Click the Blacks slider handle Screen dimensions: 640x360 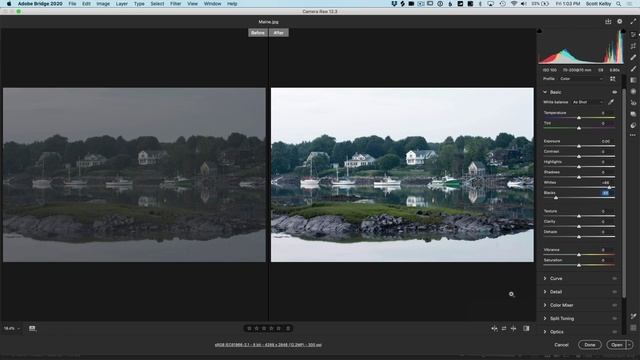[x=556, y=198]
